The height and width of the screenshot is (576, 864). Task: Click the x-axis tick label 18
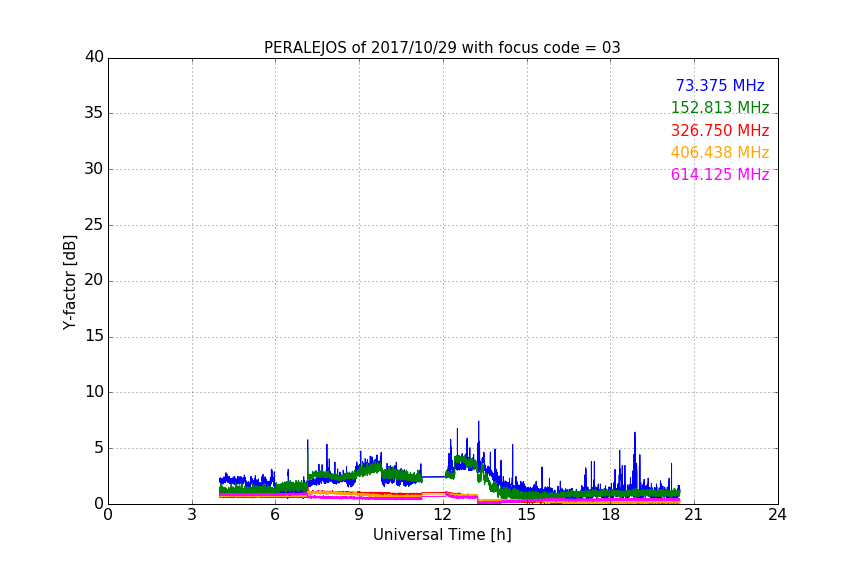611,515
